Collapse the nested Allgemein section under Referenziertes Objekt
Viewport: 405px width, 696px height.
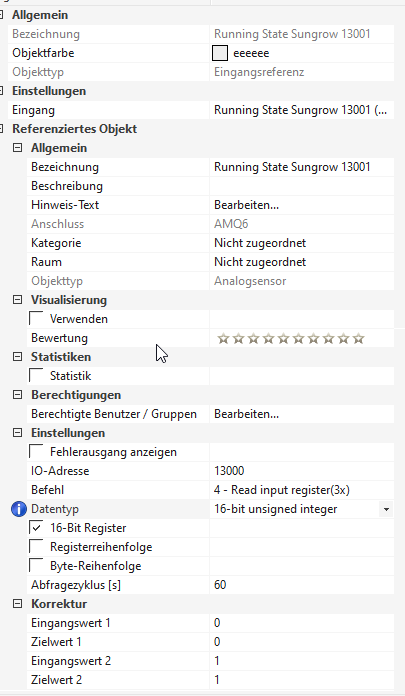point(17,148)
